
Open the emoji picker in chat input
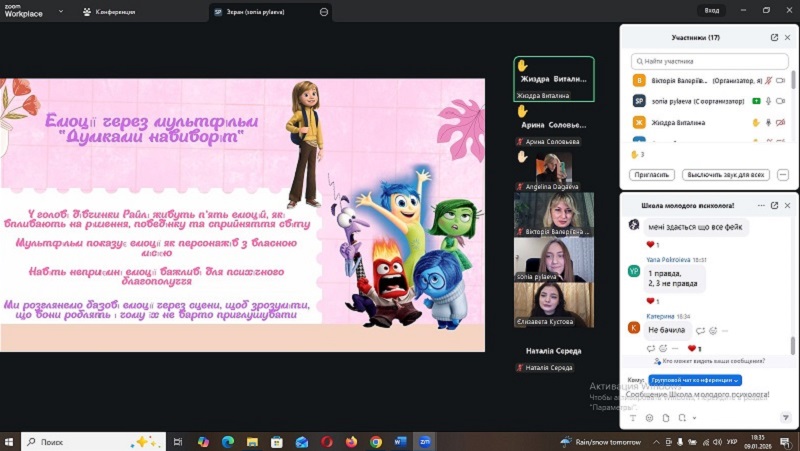pos(647,417)
